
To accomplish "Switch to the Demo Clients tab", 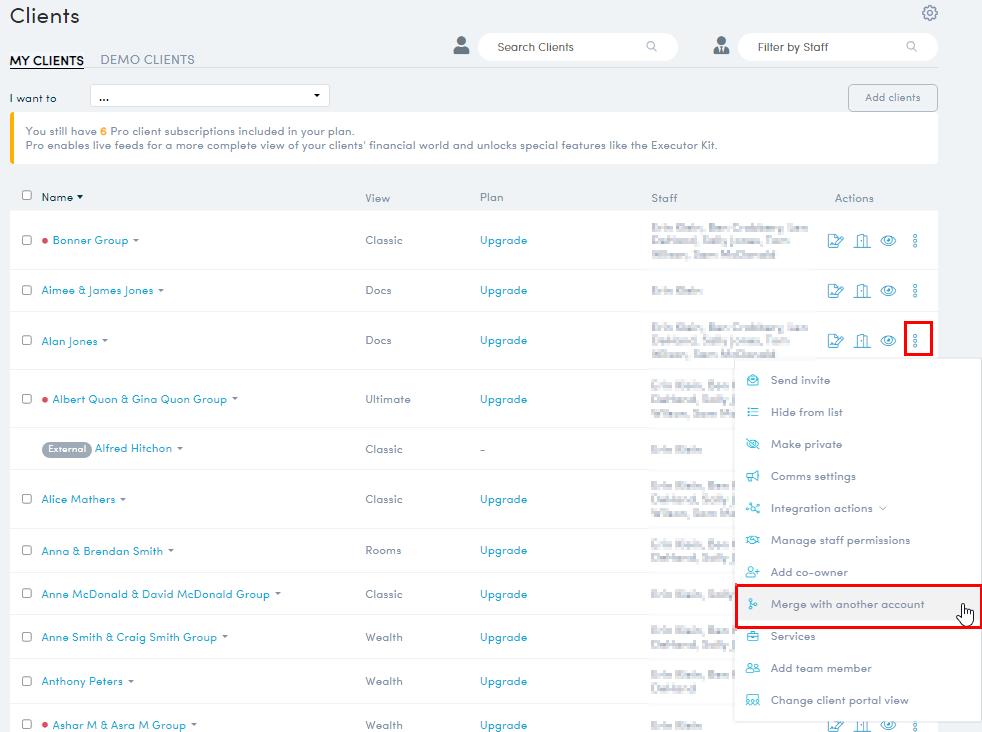I will tap(148, 60).
